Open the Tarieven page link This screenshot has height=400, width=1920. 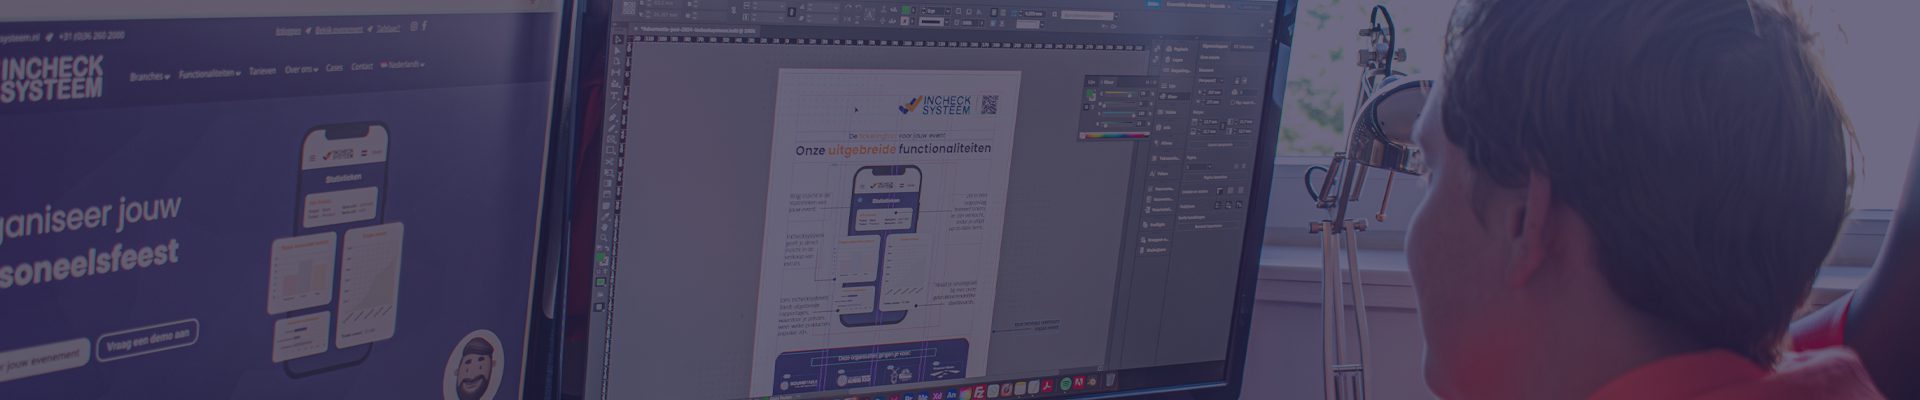262,71
